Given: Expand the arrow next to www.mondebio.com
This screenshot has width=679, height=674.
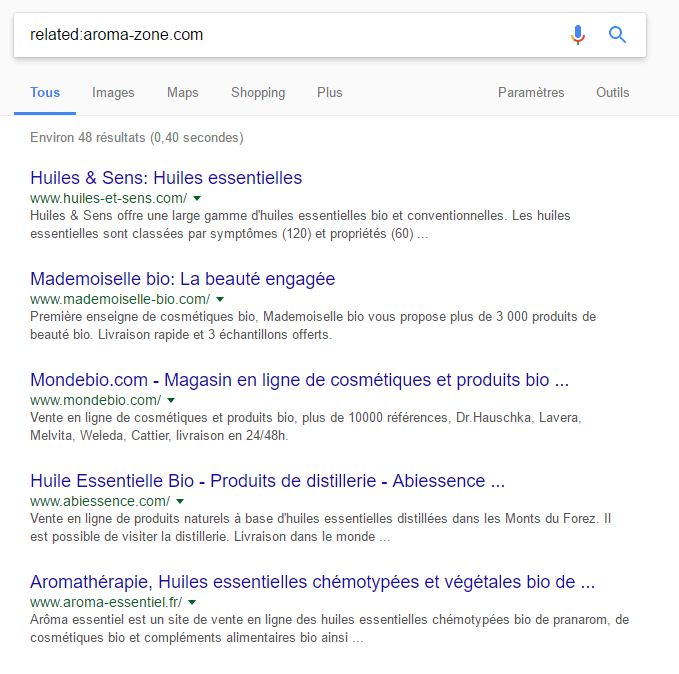Looking at the screenshot, I should (171, 400).
